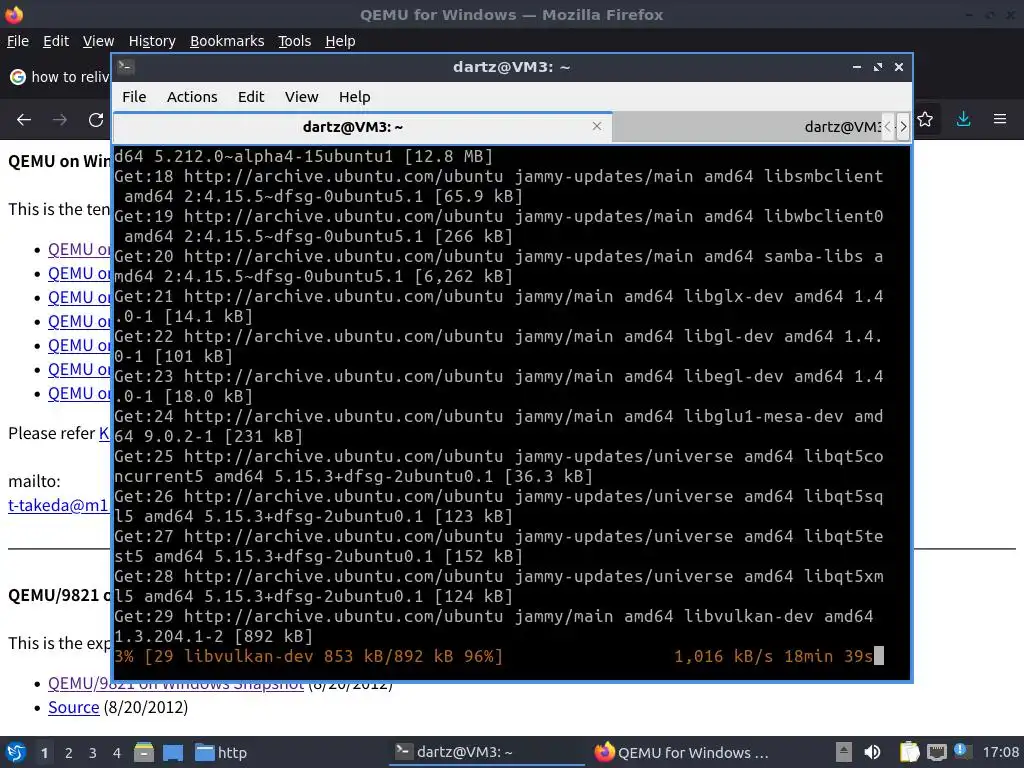
Task: Open the terminal View menu
Action: (x=301, y=97)
